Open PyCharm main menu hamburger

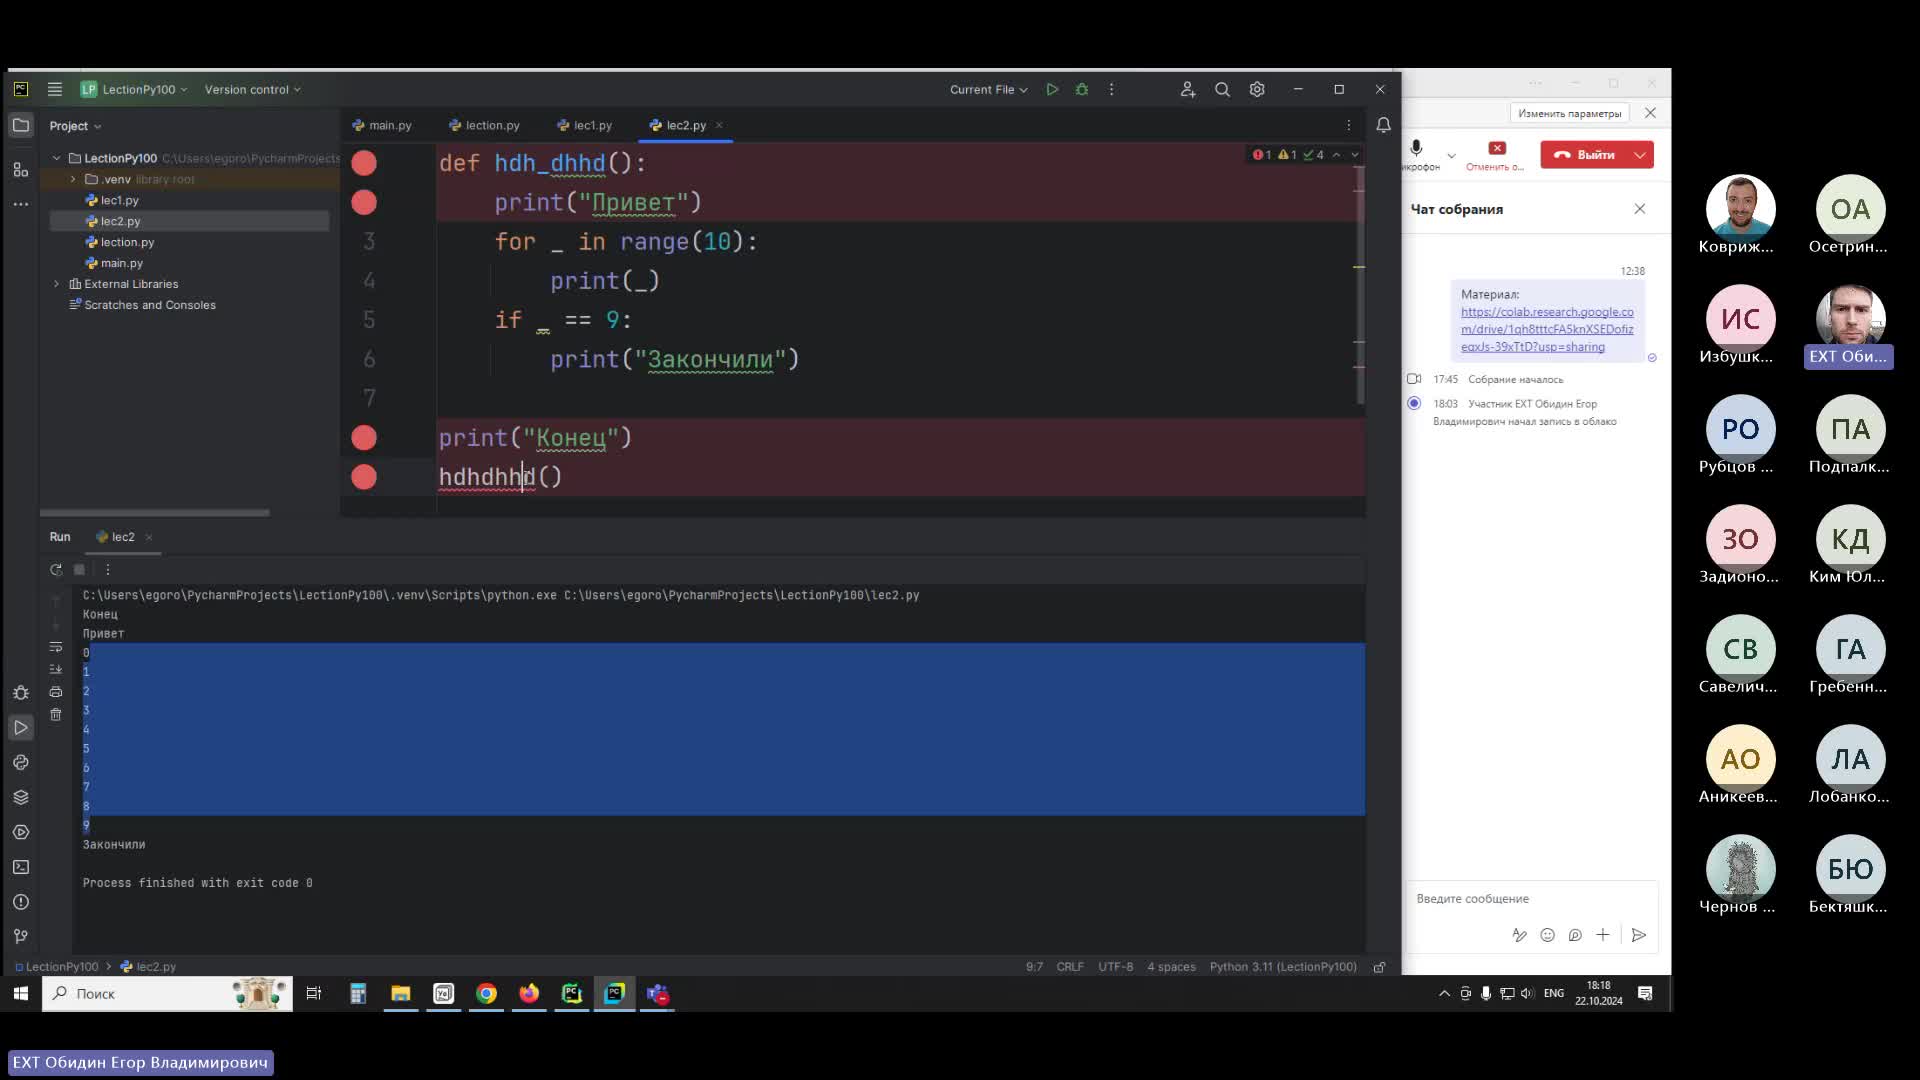[x=55, y=89]
